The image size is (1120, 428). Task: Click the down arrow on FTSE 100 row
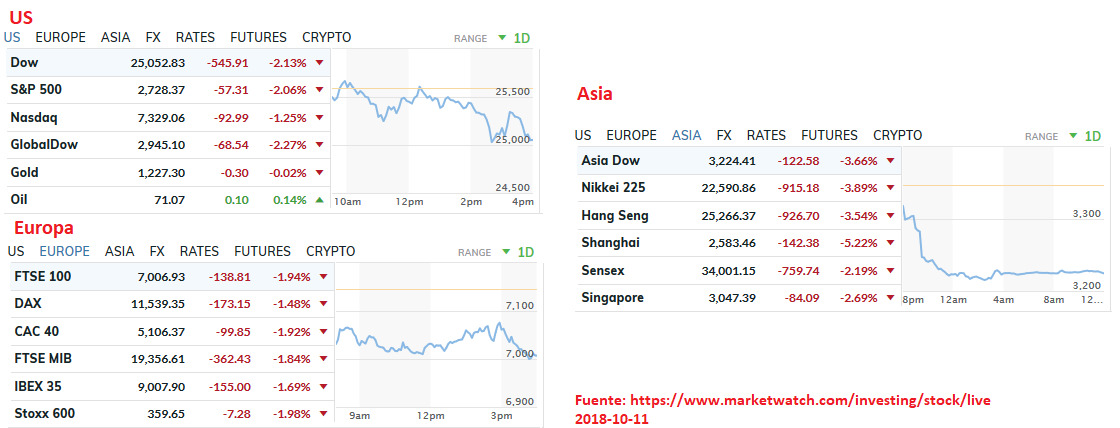coord(323,276)
